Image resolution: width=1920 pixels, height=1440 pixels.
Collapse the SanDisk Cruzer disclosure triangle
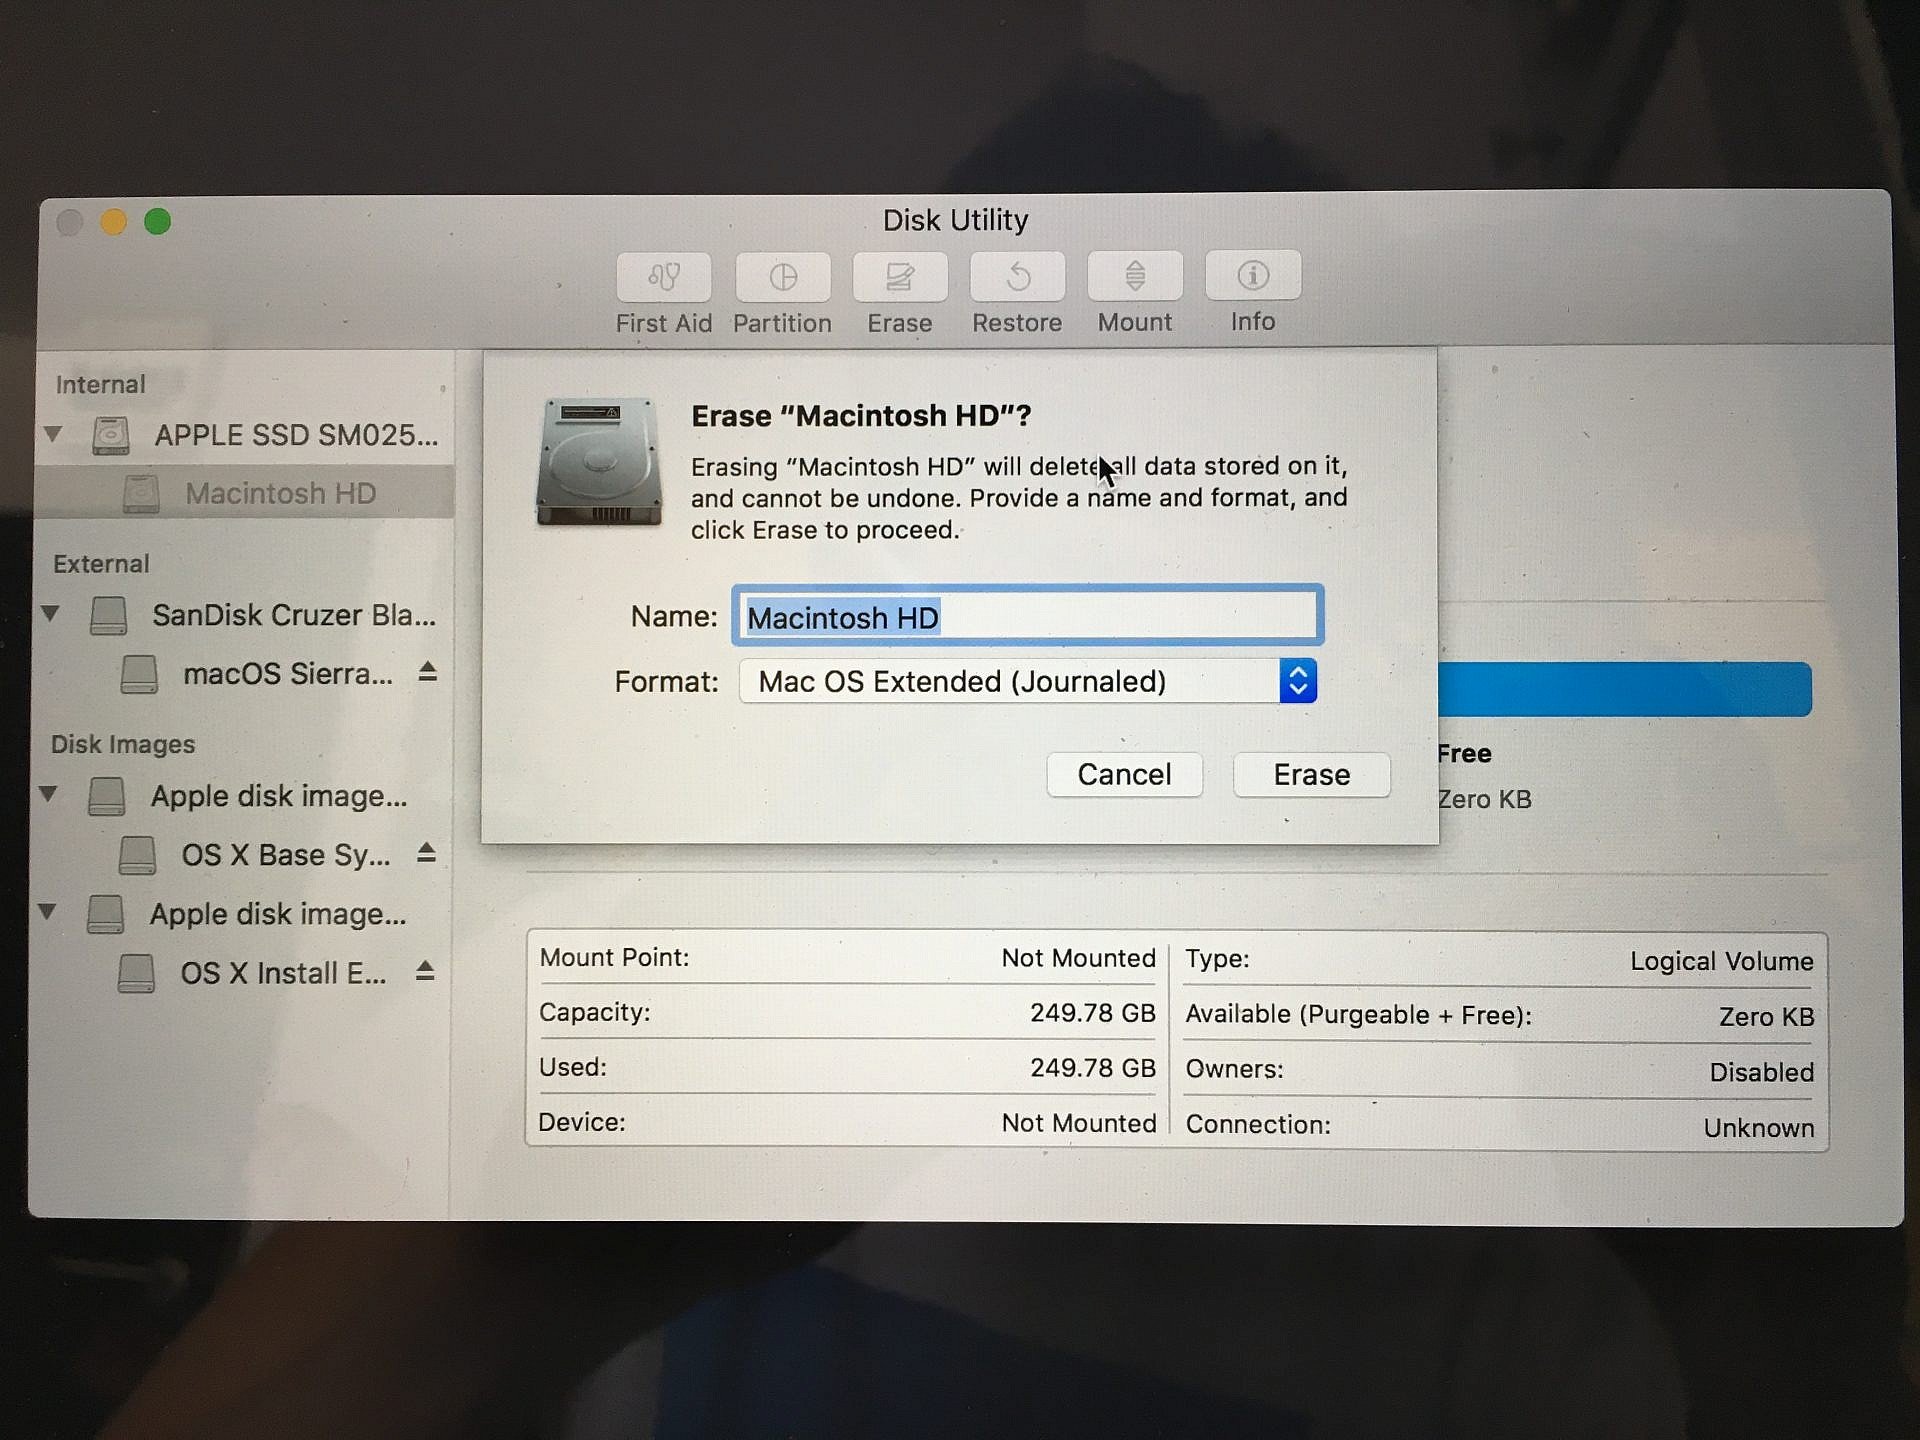coord(50,613)
